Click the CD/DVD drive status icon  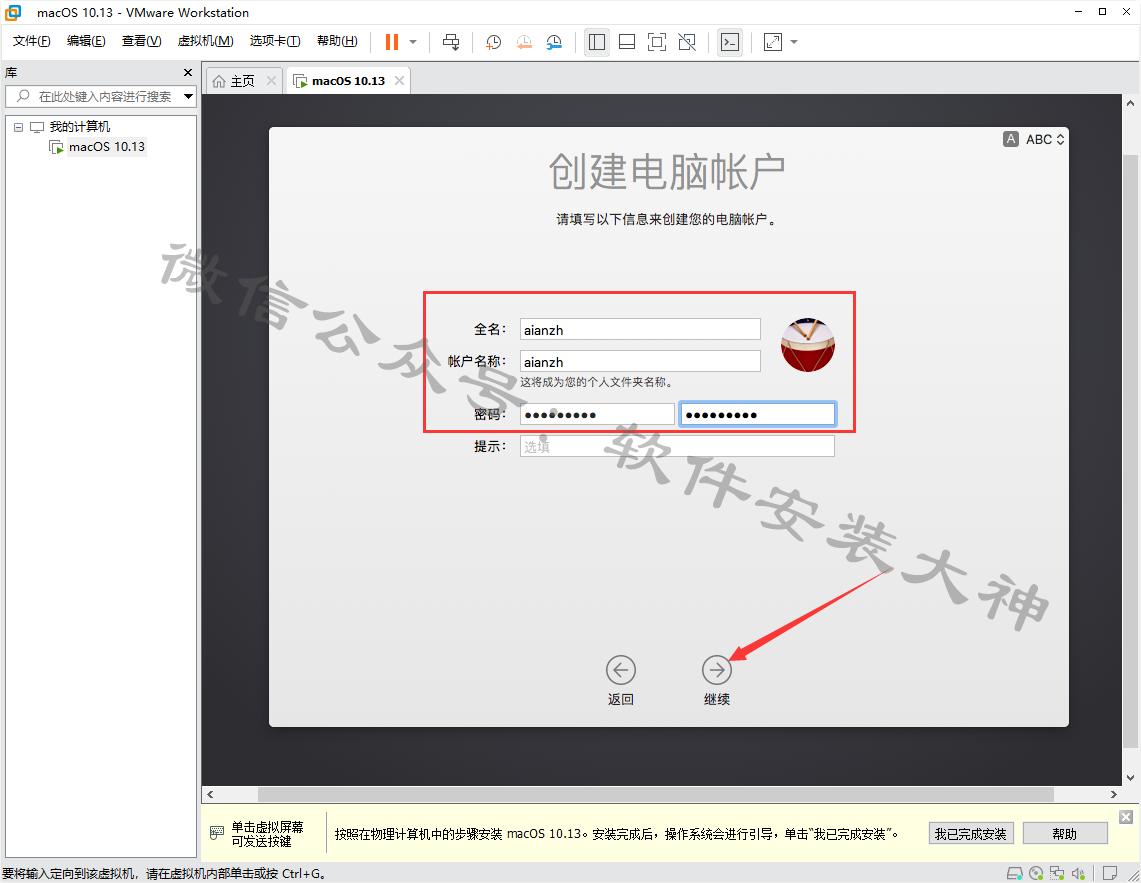pyautogui.click(x=1036, y=873)
